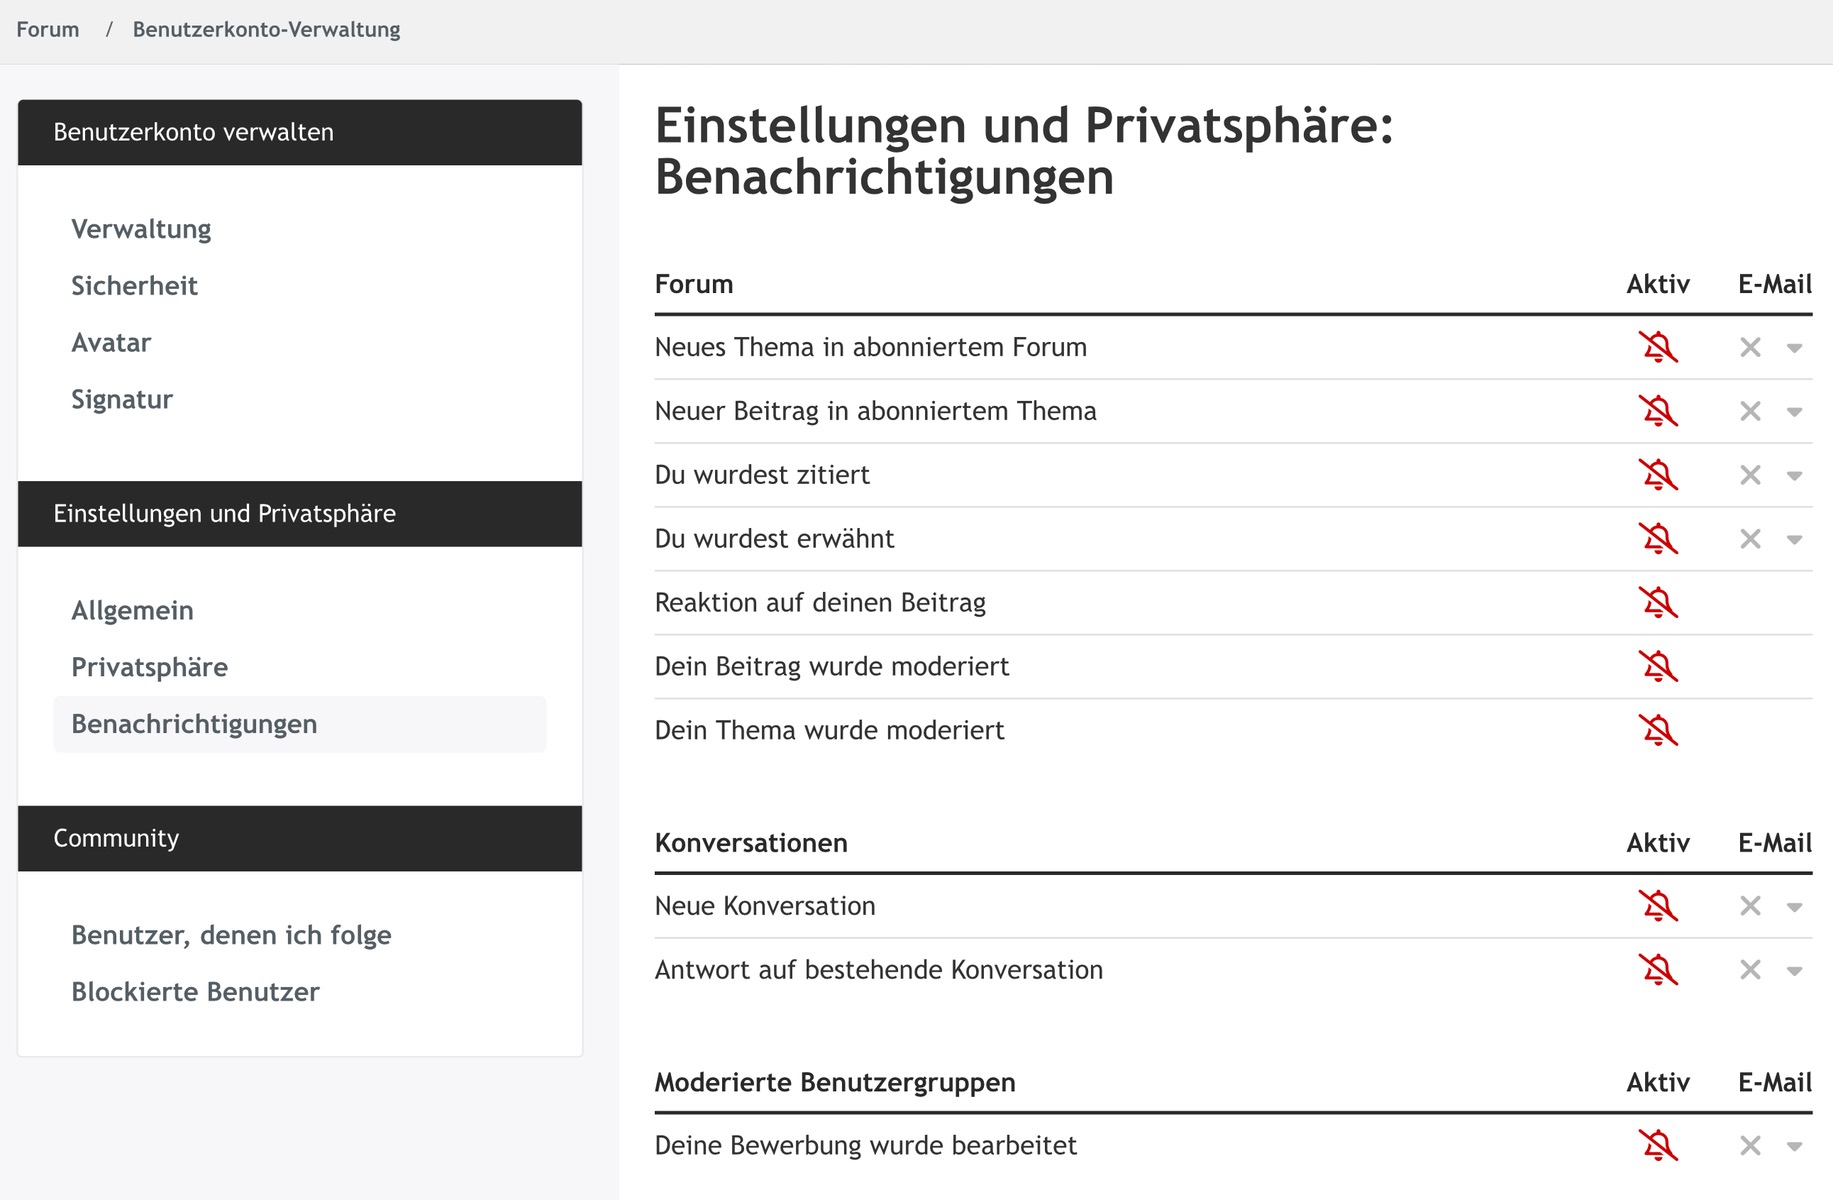Toggle bell for 'Dein Beitrag wurde moderiert'

pos(1658,667)
